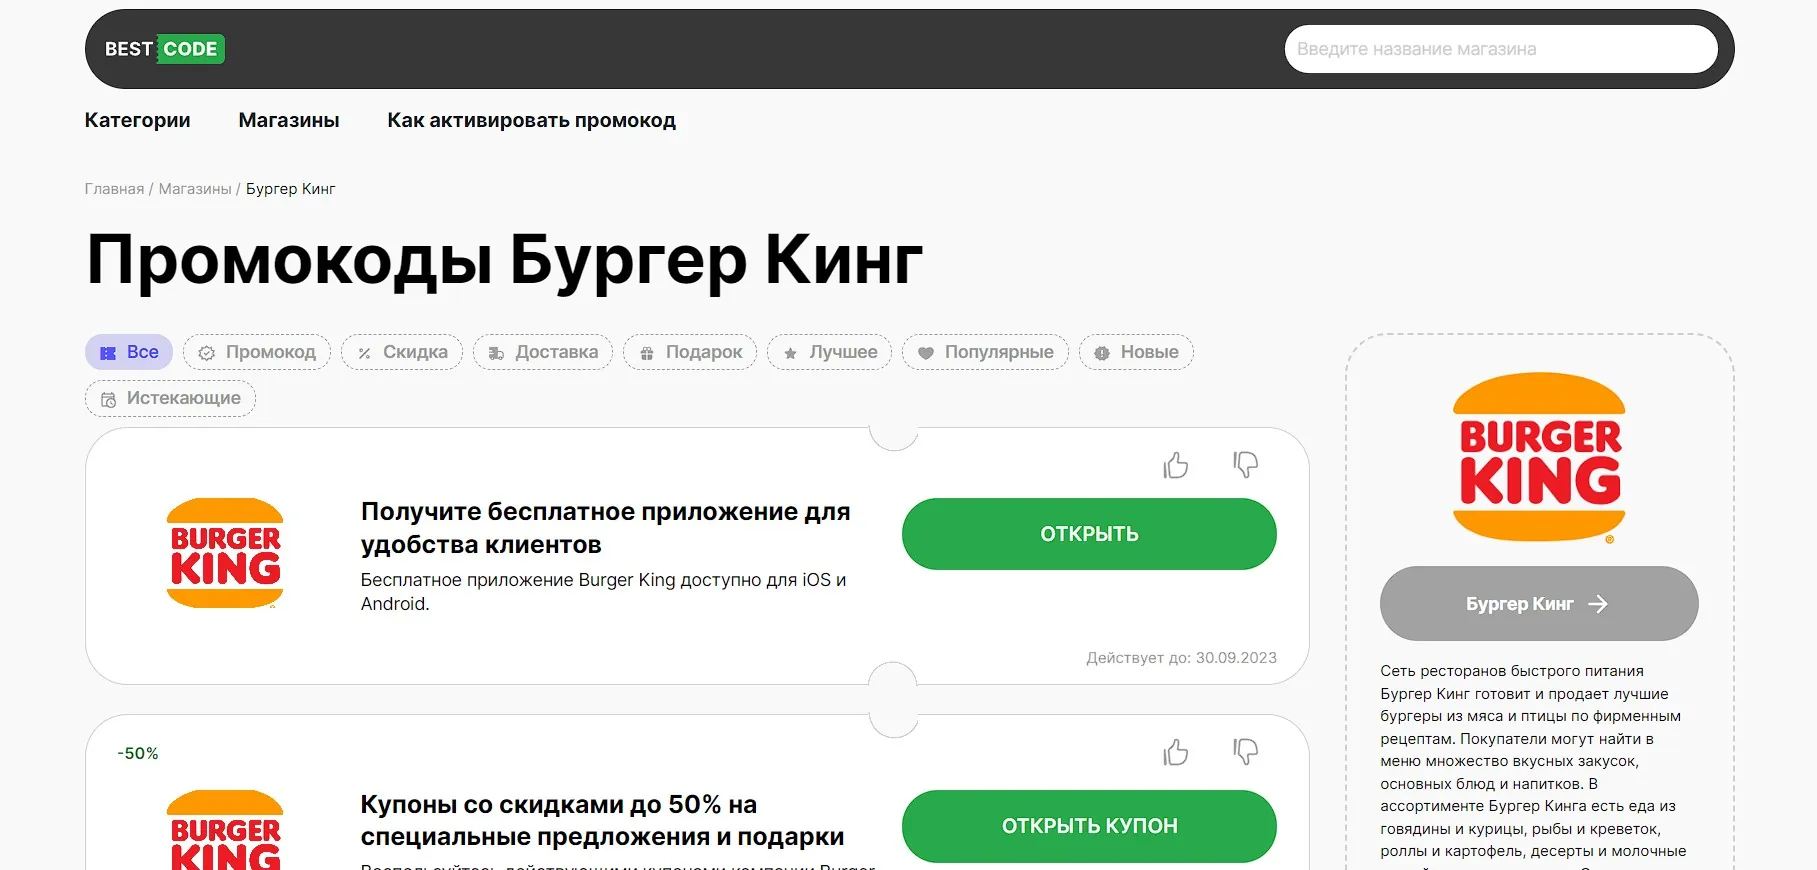Image resolution: width=1817 pixels, height=870 pixels.
Task: Filter coupons by Подарок
Action: [x=690, y=352]
